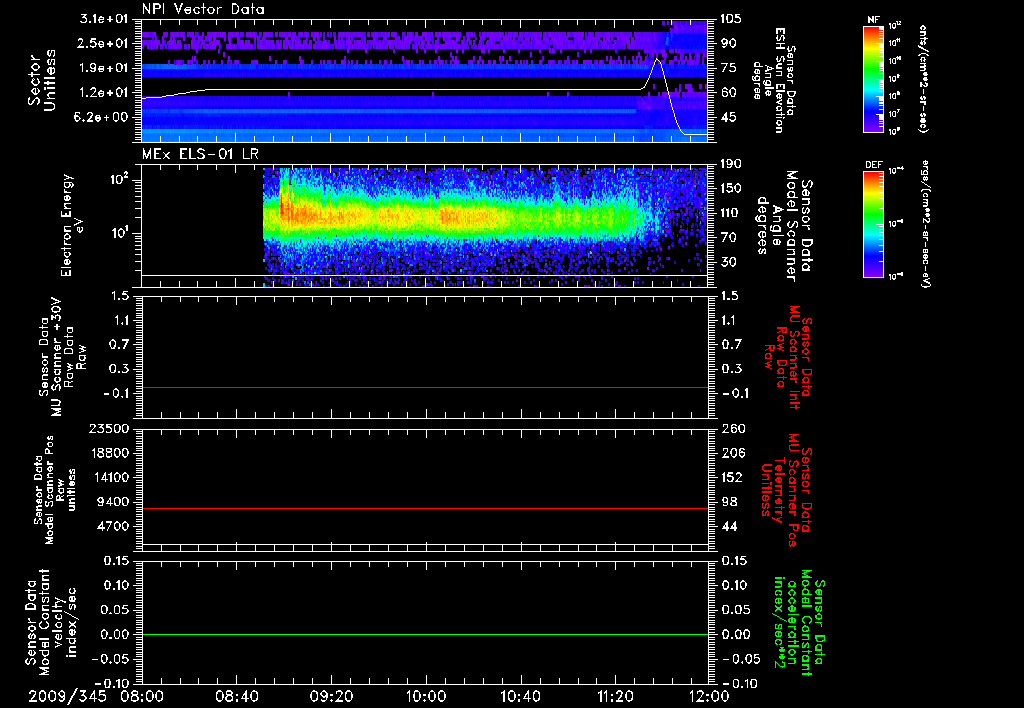Image resolution: width=1024 pixels, height=708 pixels.
Task: Click the white elevation curve peak in NPI panel
Action: click(x=658, y=59)
